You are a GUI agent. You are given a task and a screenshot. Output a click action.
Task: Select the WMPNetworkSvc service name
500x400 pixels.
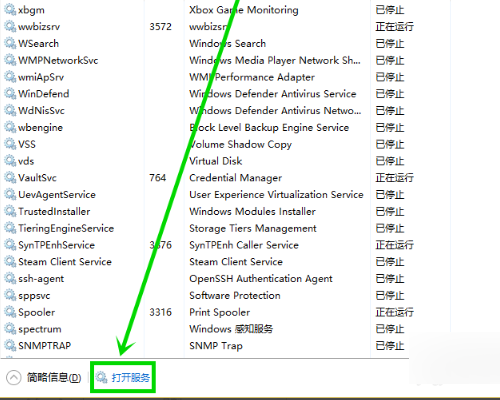click(x=58, y=60)
